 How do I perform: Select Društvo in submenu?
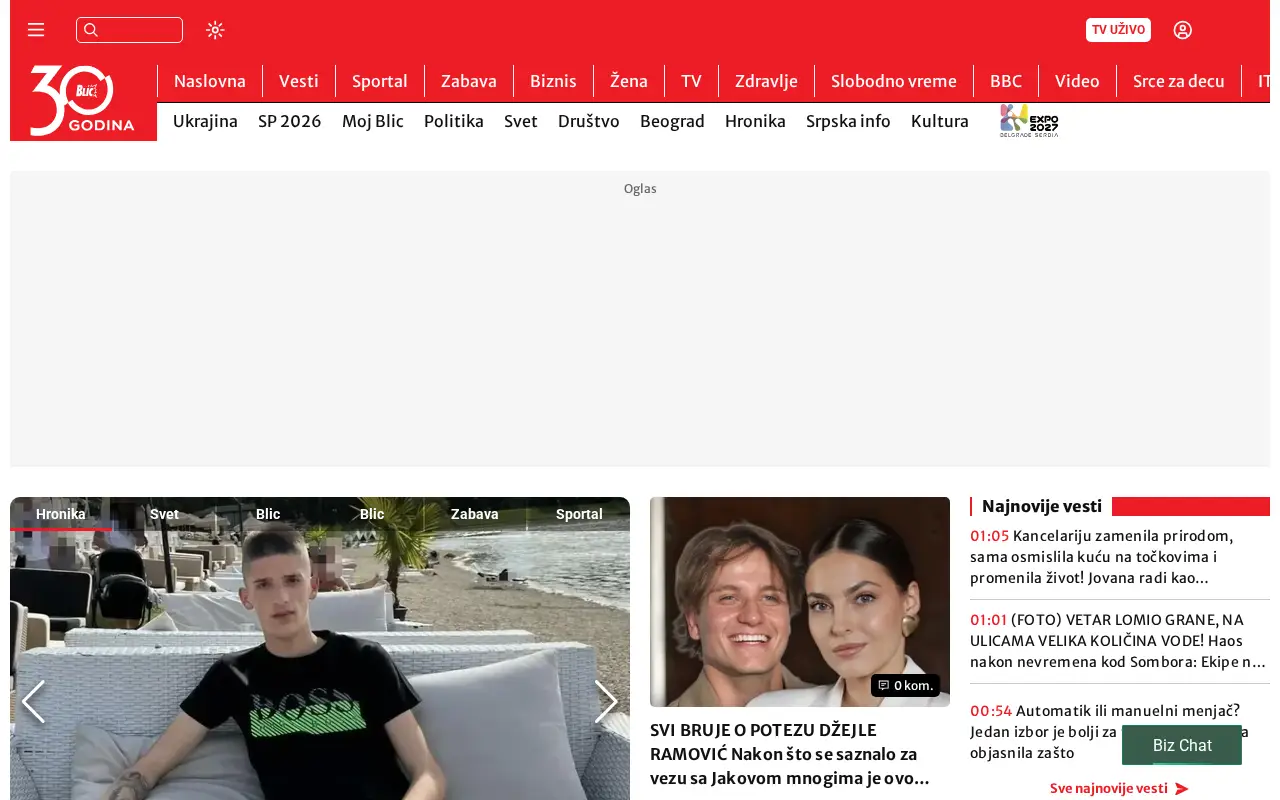click(x=589, y=121)
